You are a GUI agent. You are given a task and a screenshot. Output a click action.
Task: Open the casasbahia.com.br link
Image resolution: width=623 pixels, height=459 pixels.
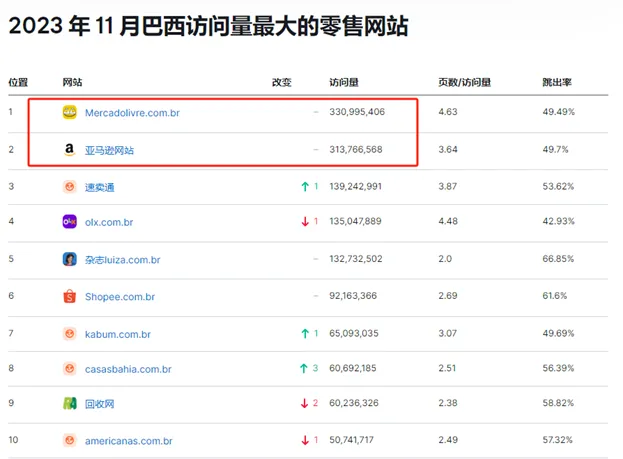click(128, 369)
